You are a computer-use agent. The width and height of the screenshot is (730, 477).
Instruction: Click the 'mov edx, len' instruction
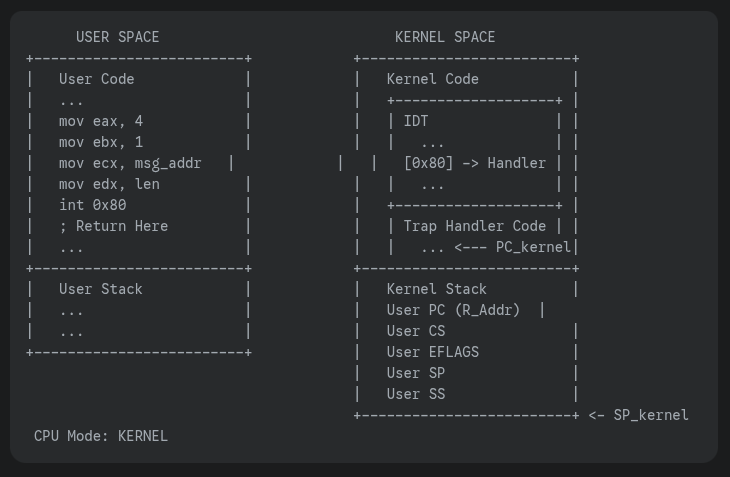[x=109, y=184]
